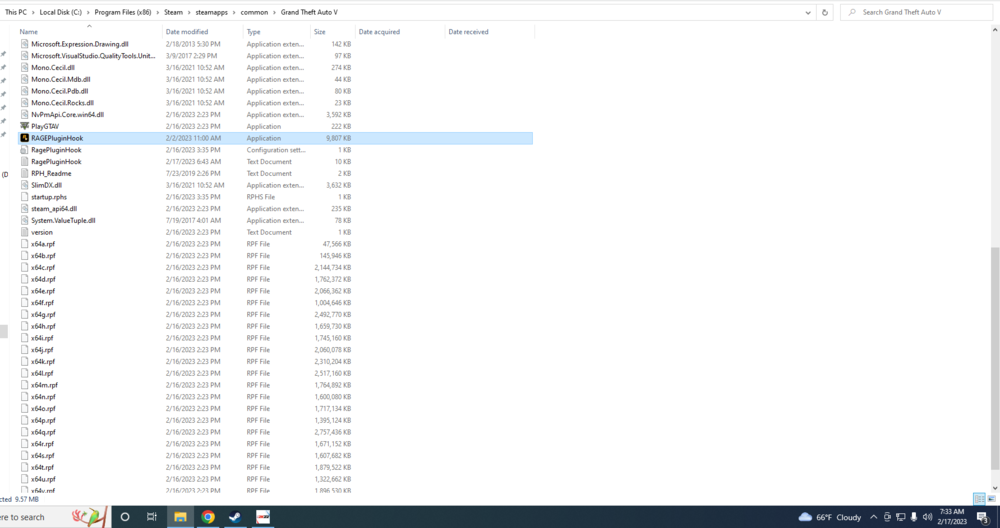This screenshot has height=528, width=1000.
Task: Select the RAGEPluginHook application icon
Action: click(x=25, y=138)
